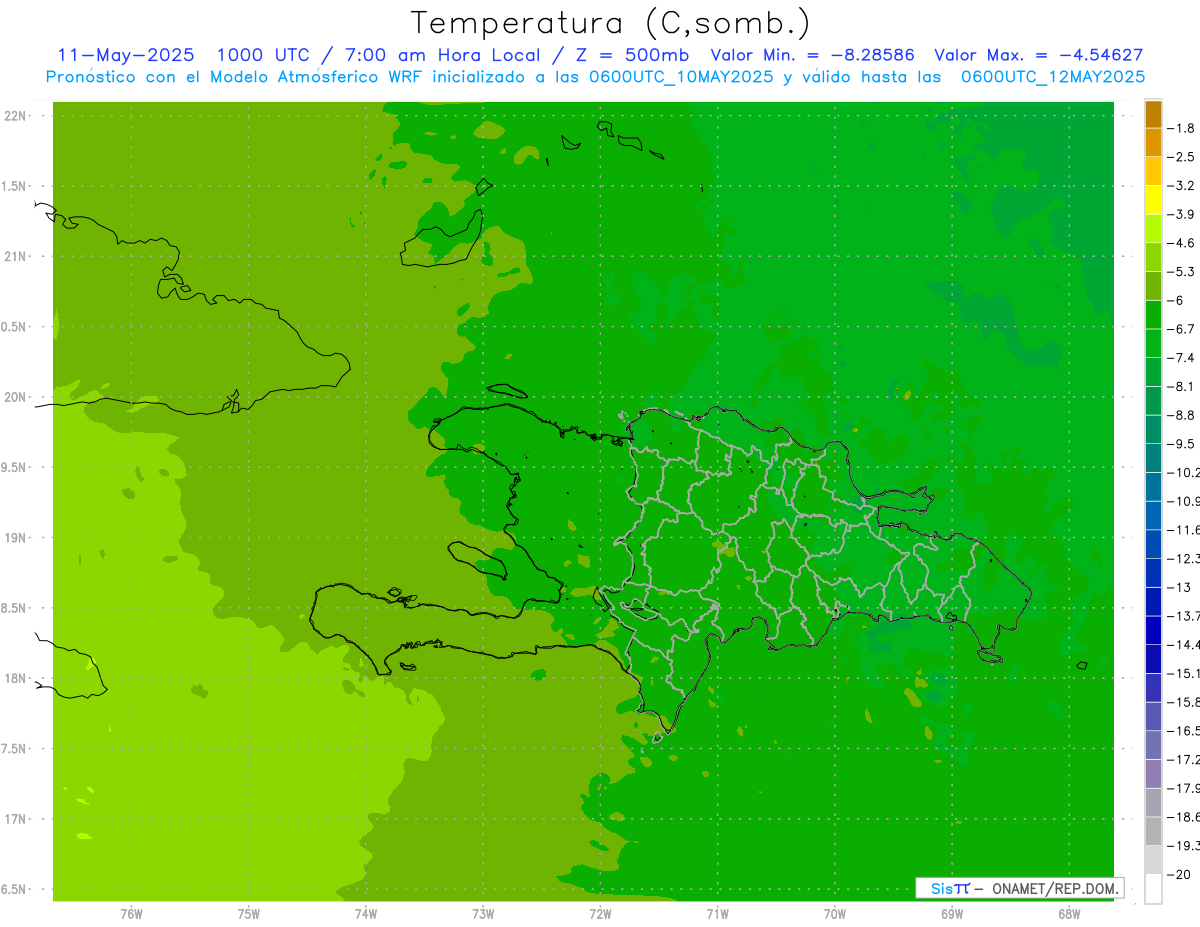Click the 19N latitude axis label
This screenshot has height=927, width=1200.
click(x=14, y=538)
